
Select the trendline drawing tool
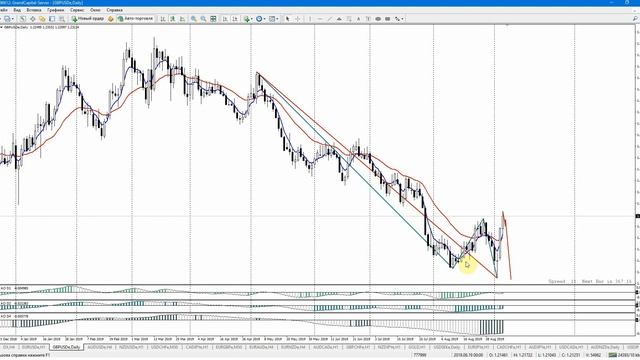tap(330, 19)
